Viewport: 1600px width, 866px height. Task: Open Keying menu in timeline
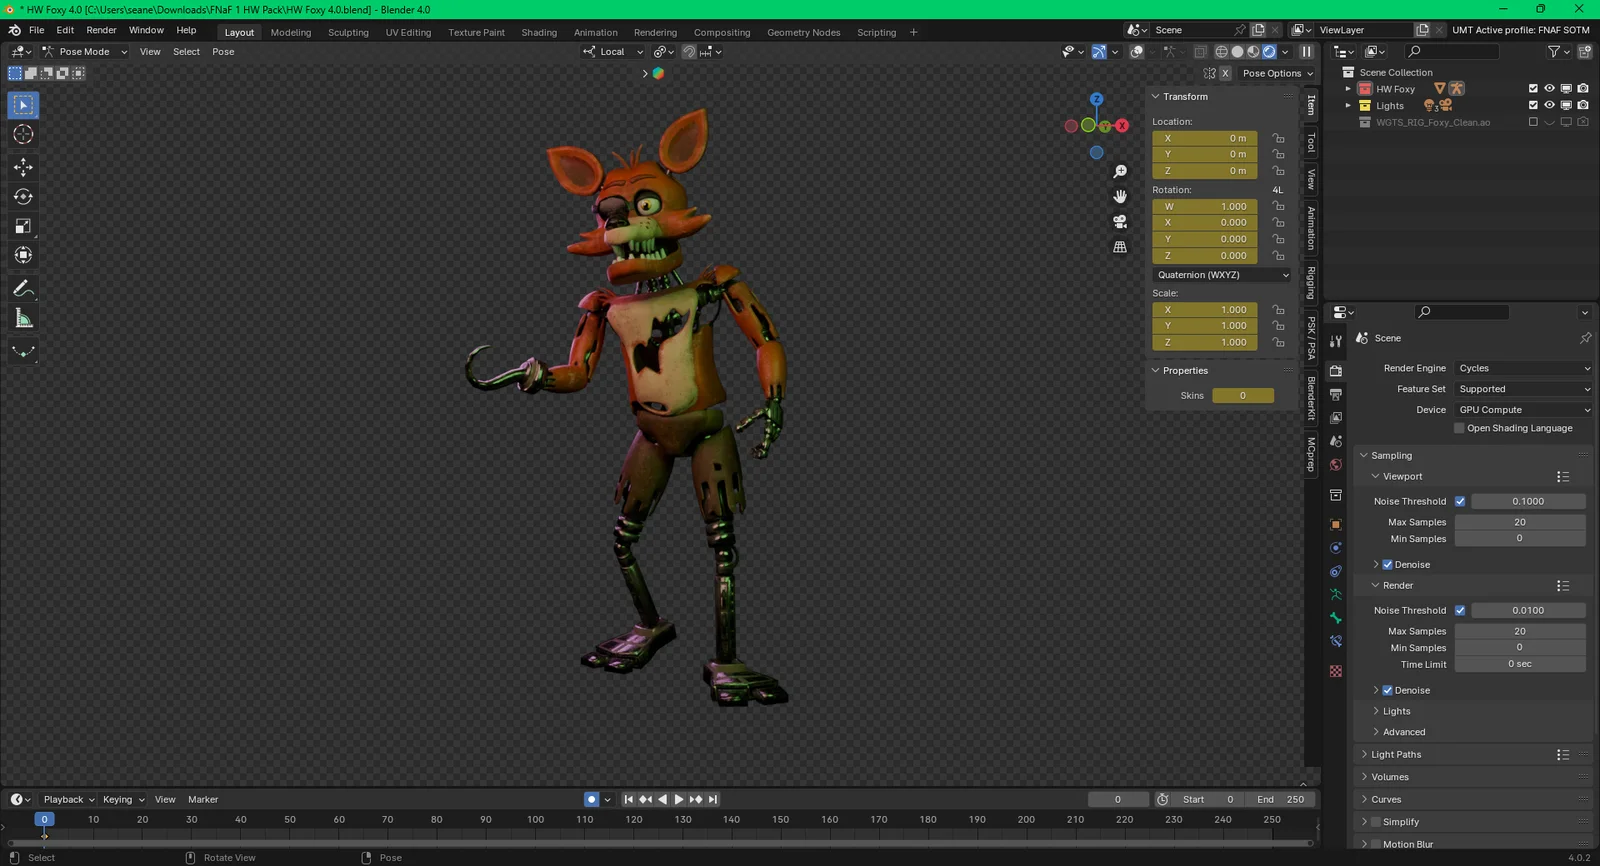pos(122,800)
